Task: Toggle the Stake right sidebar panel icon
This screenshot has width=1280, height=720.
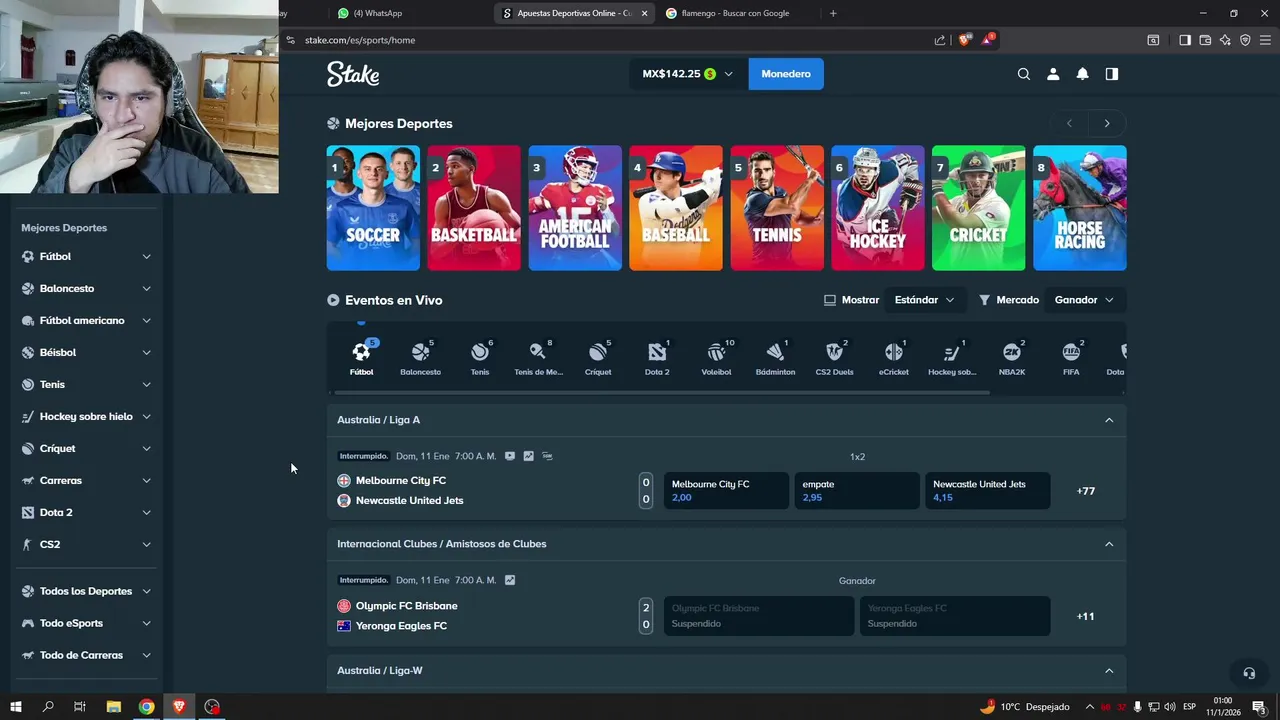Action: coord(1111,74)
